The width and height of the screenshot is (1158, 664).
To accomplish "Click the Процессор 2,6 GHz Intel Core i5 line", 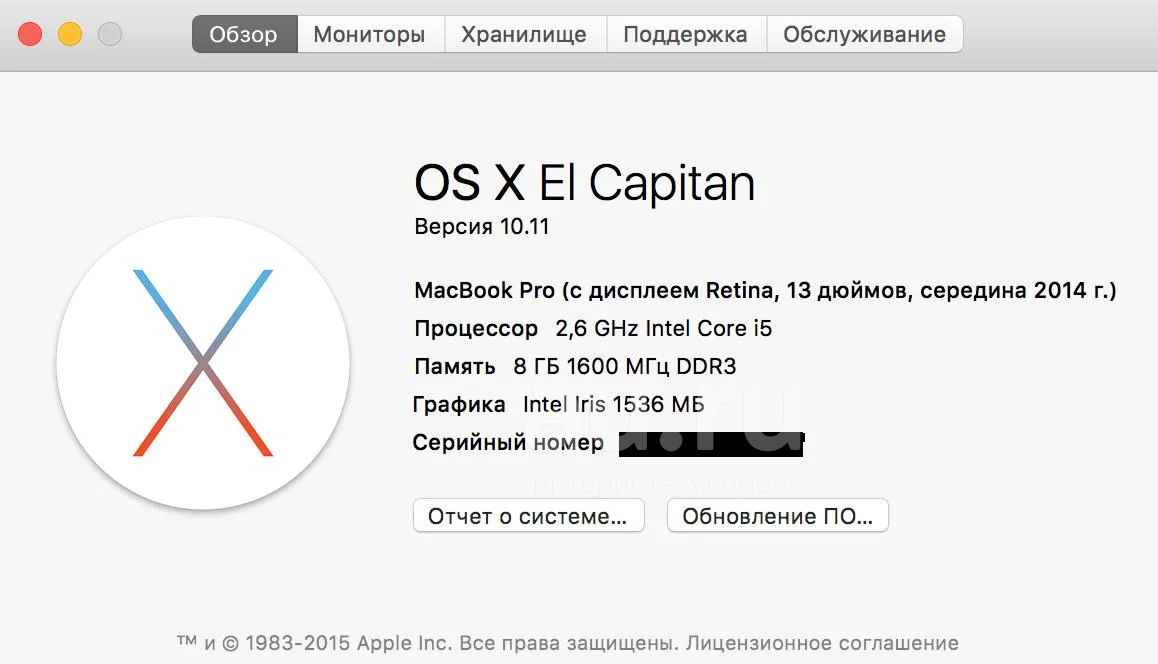I will pyautogui.click(x=593, y=328).
